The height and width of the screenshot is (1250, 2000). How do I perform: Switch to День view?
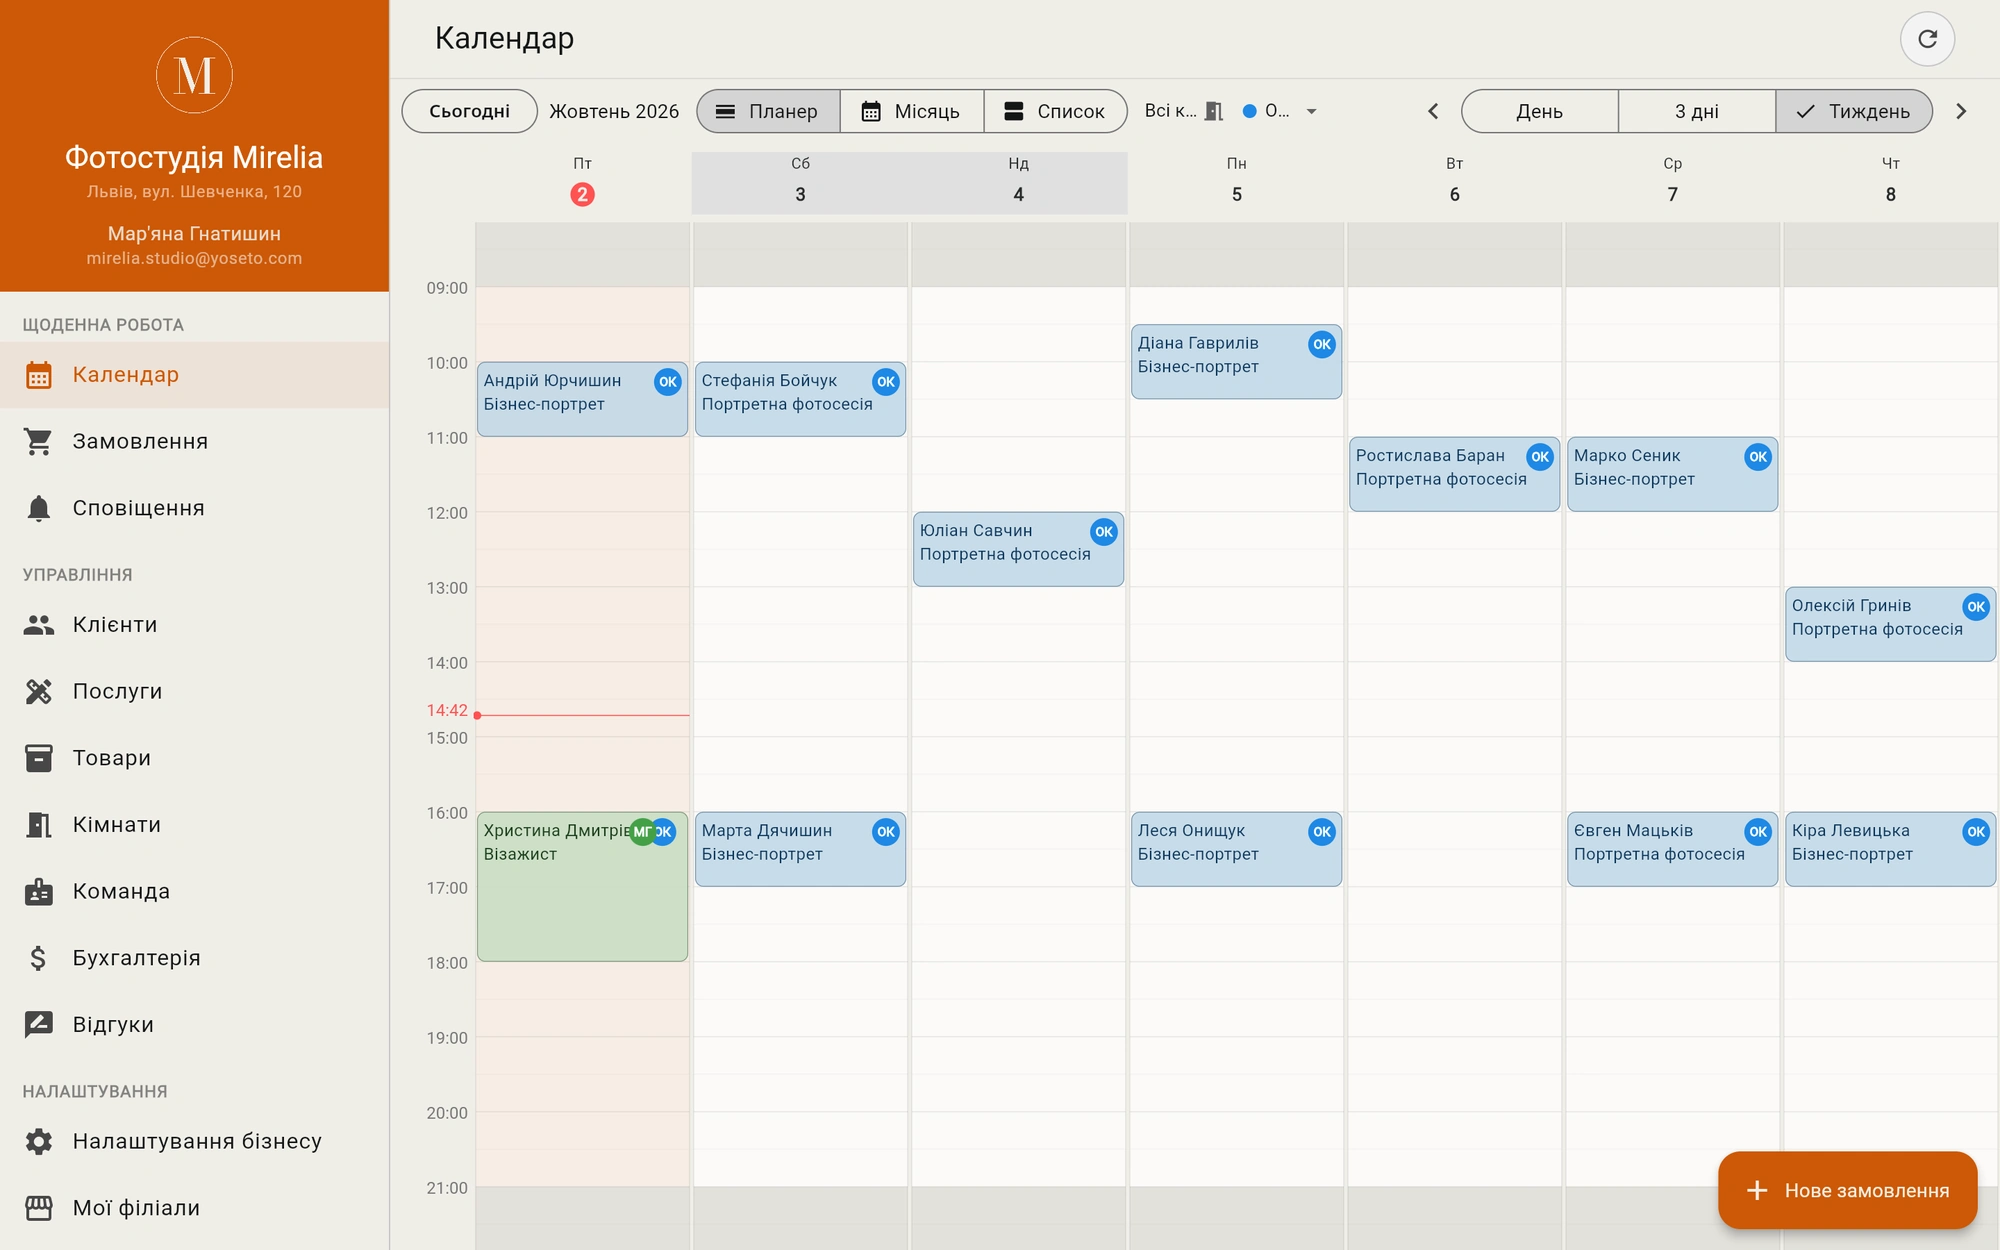coord(1539,111)
